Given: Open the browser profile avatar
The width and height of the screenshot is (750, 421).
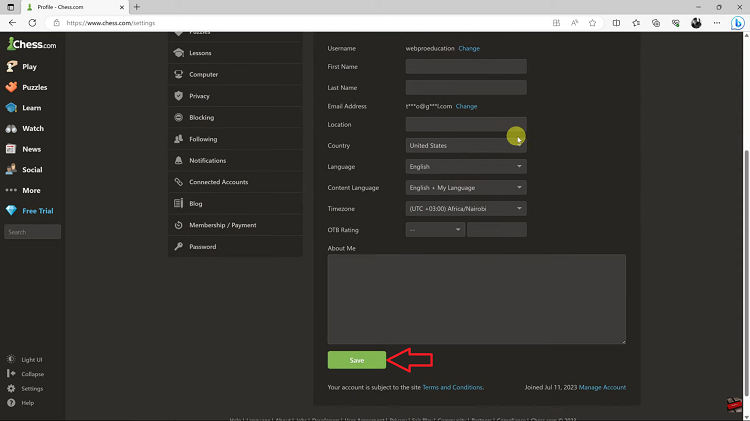Looking at the screenshot, I should pyautogui.click(x=696, y=23).
